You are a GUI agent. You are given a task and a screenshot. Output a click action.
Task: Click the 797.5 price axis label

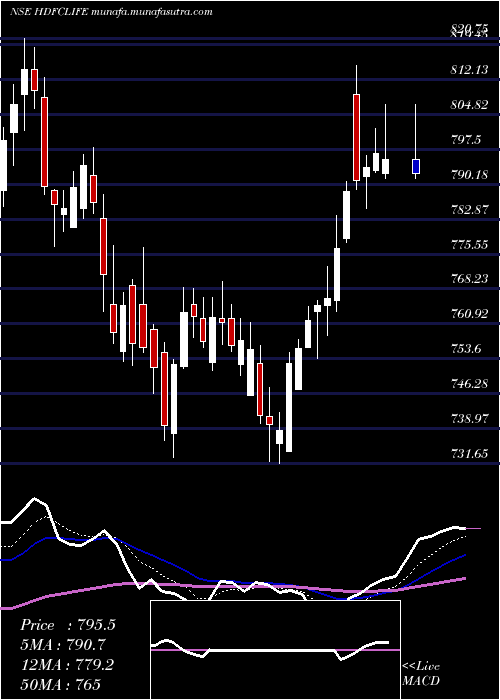click(466, 140)
